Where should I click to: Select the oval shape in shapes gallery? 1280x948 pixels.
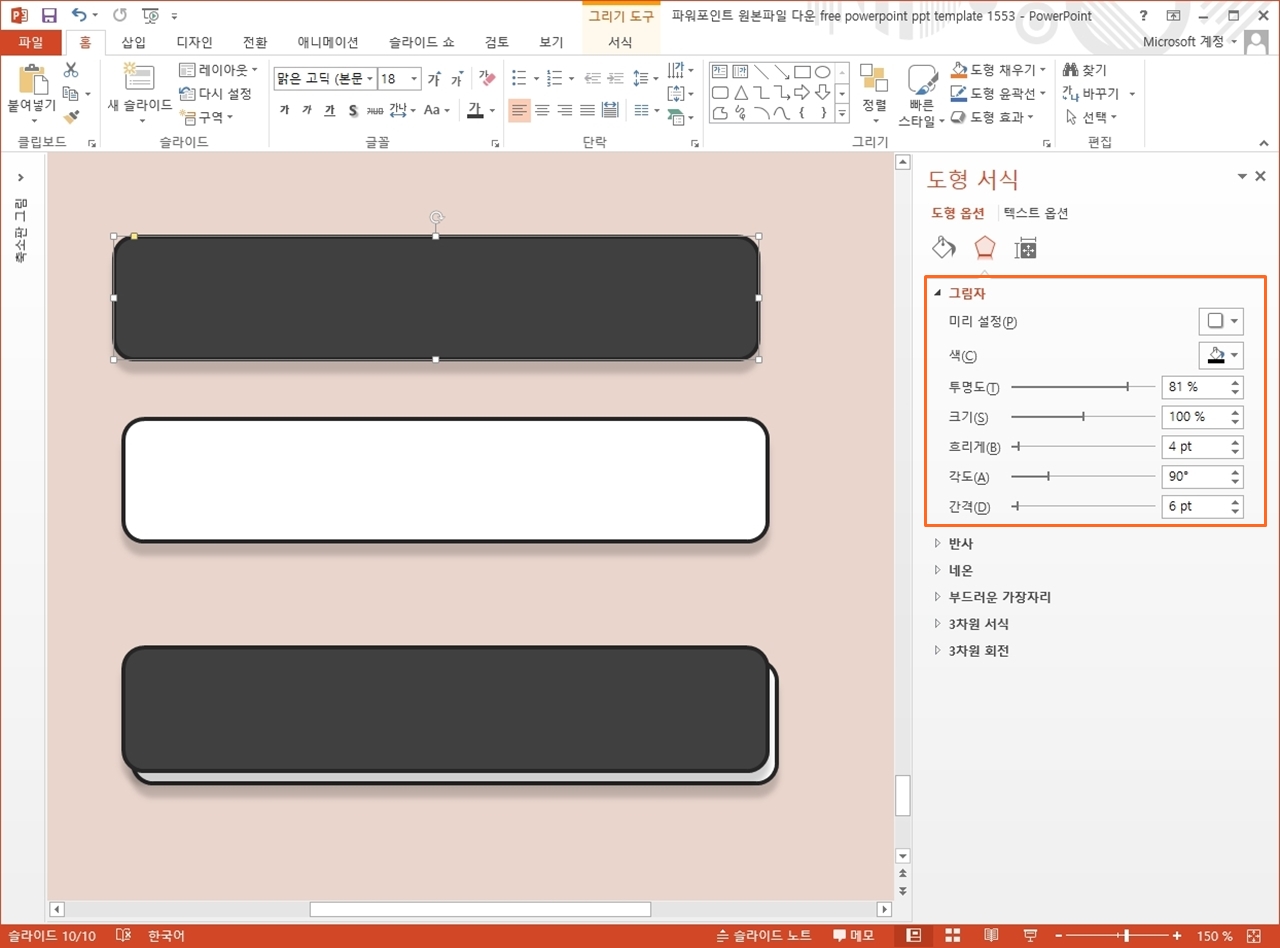[822, 72]
